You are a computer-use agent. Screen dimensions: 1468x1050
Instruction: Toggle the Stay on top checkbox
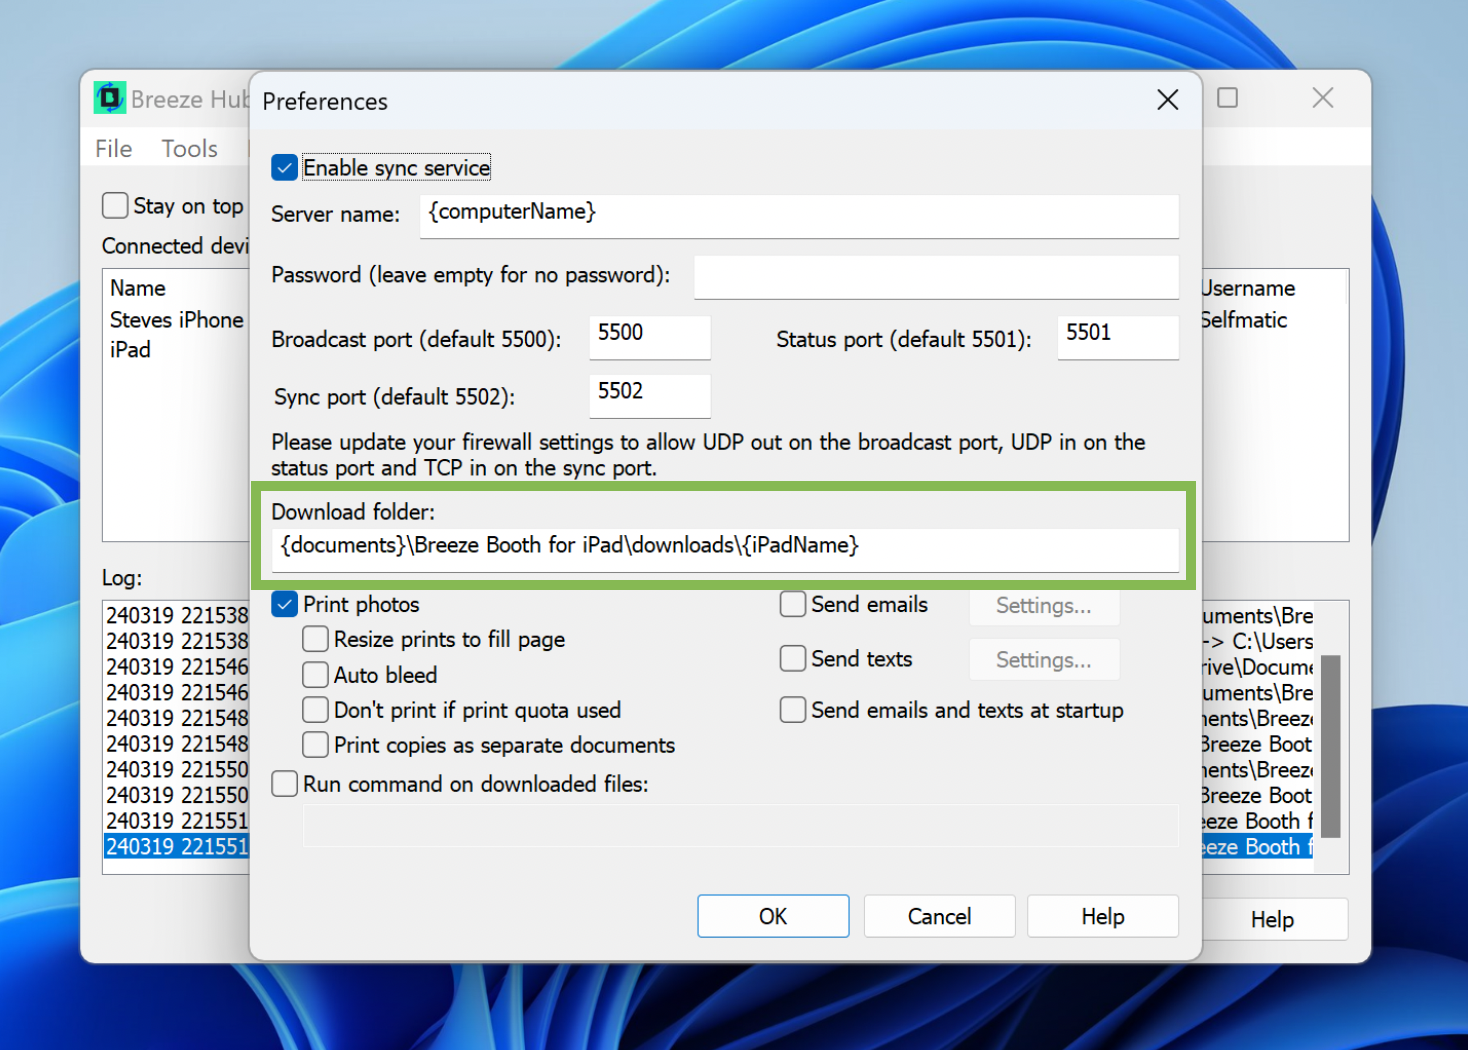tap(116, 206)
